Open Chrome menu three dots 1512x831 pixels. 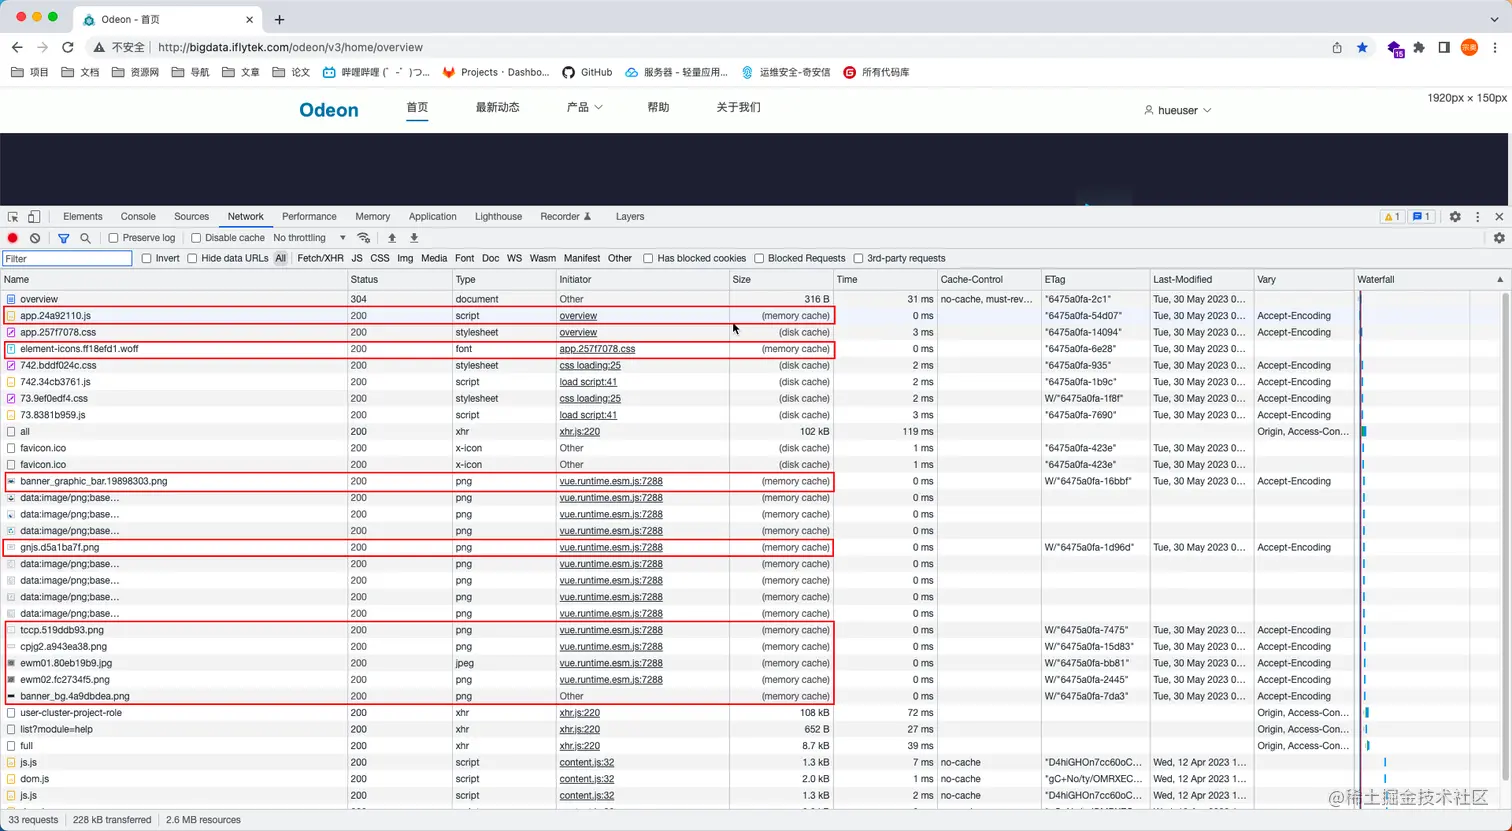tap(1495, 47)
